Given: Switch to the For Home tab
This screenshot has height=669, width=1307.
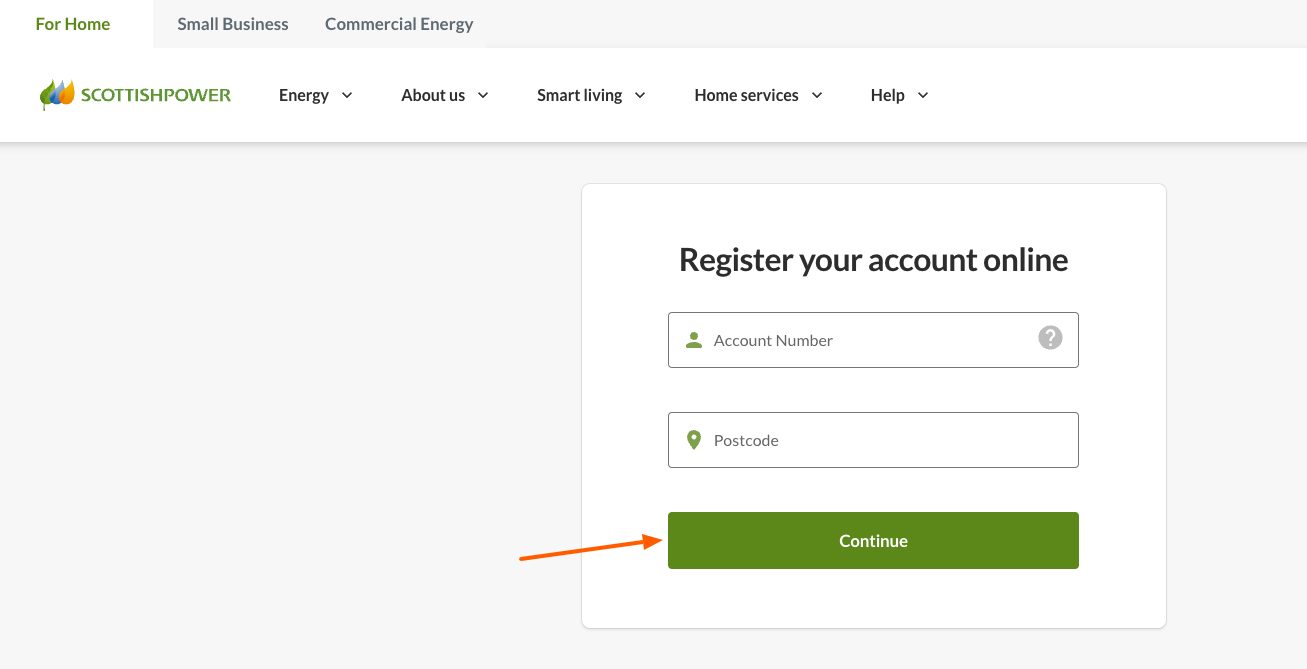Looking at the screenshot, I should [73, 23].
